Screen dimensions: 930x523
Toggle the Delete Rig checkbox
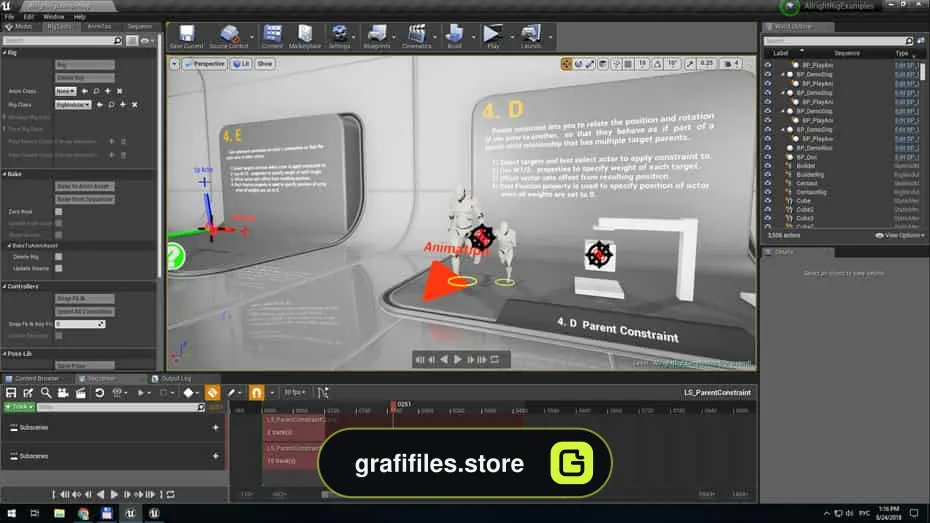59,257
